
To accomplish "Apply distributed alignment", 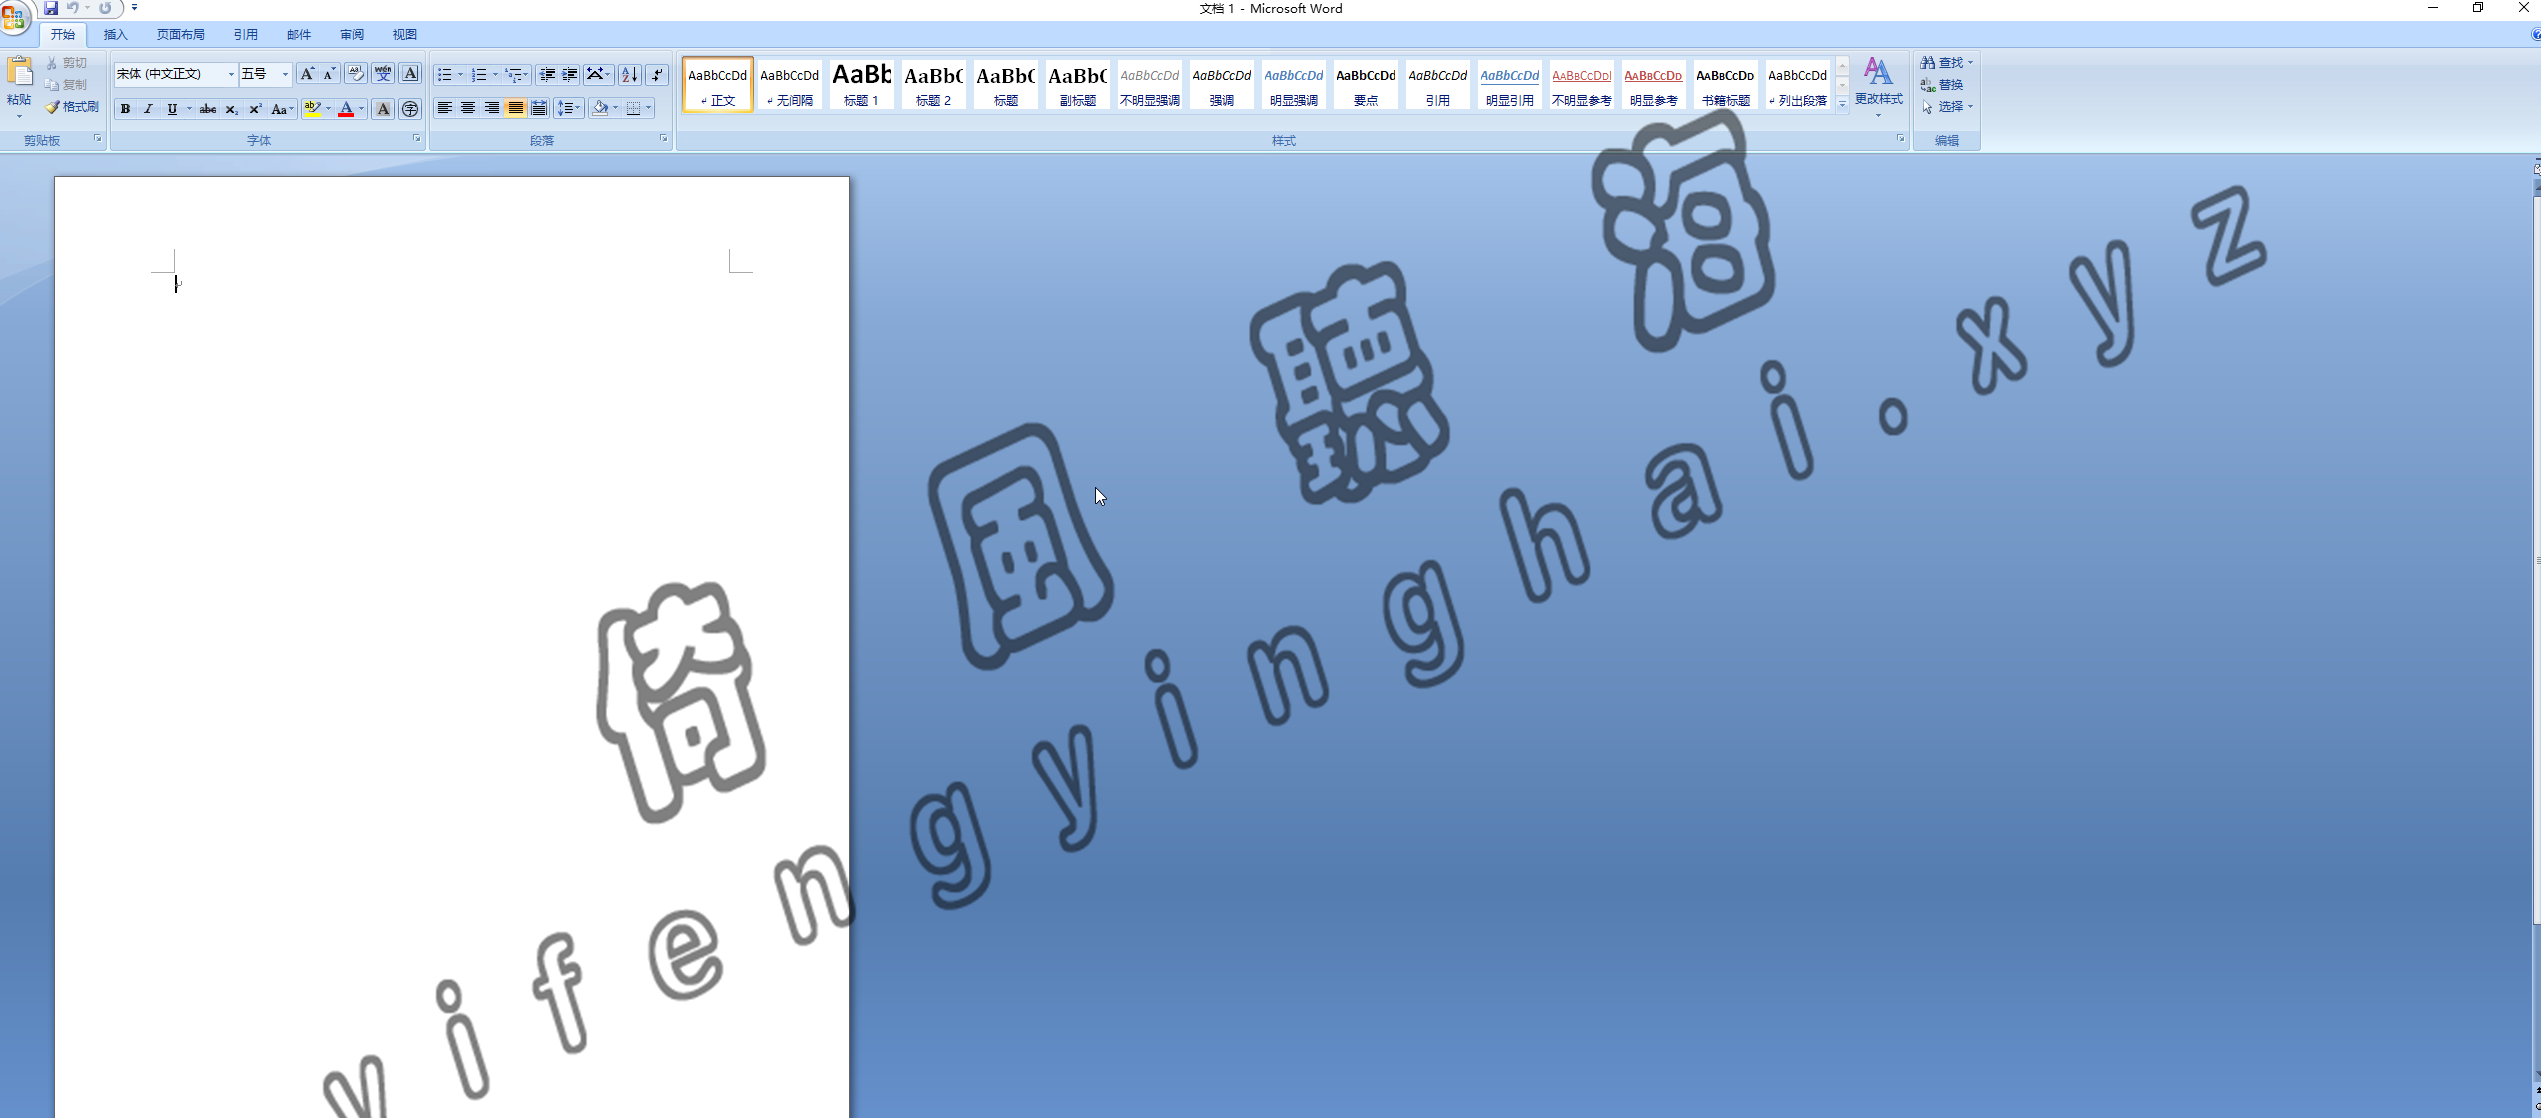I will pos(539,109).
